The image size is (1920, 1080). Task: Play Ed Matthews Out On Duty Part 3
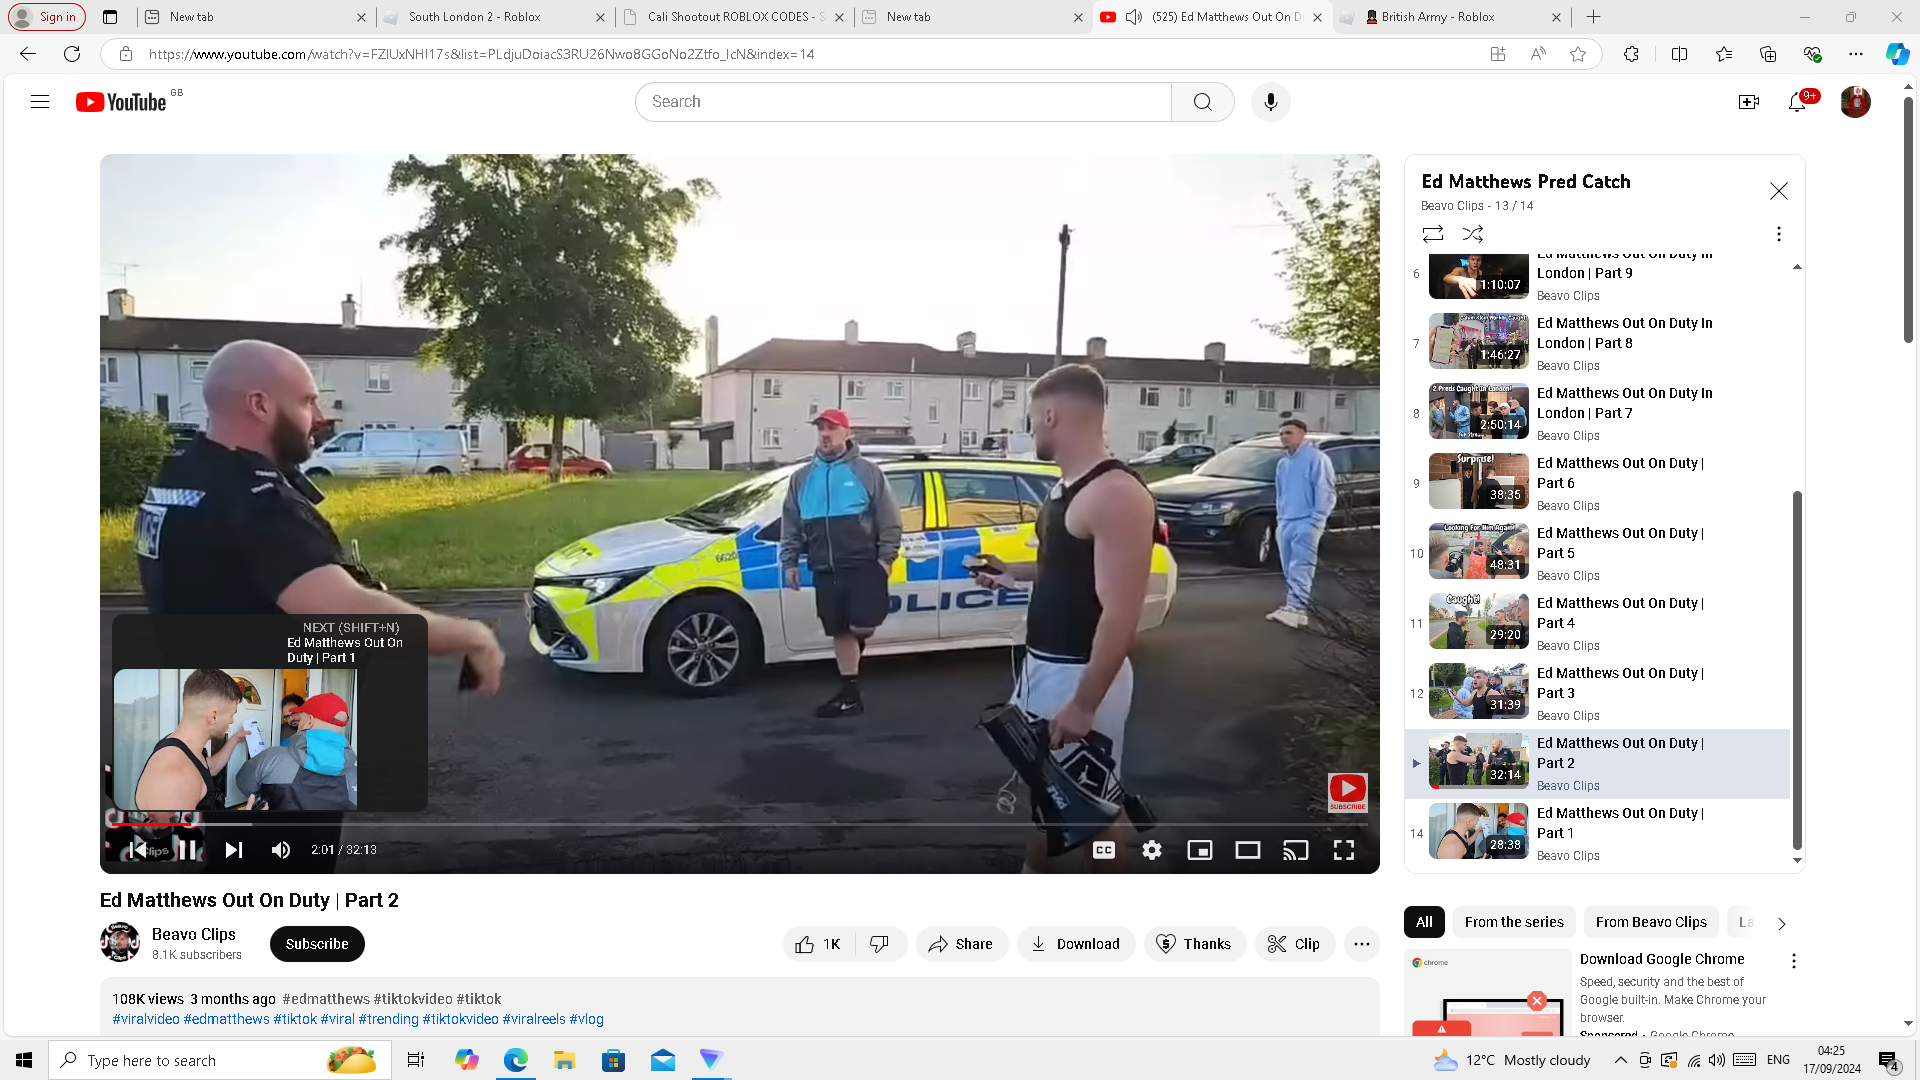pyautogui.click(x=1597, y=693)
